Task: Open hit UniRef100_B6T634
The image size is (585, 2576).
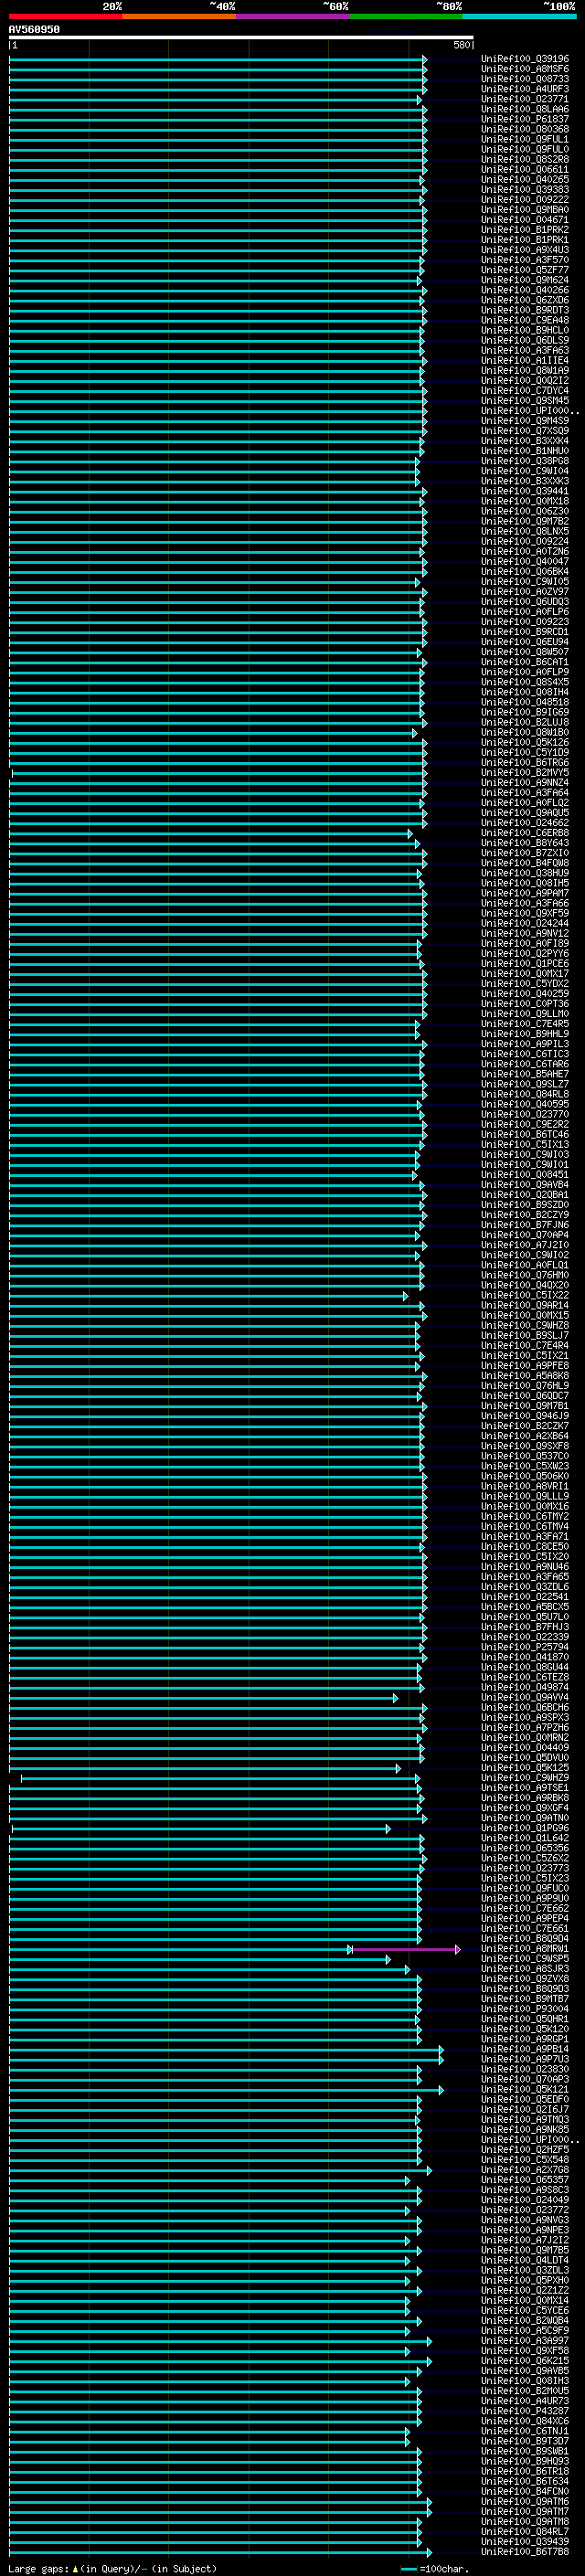Action: point(525,2482)
